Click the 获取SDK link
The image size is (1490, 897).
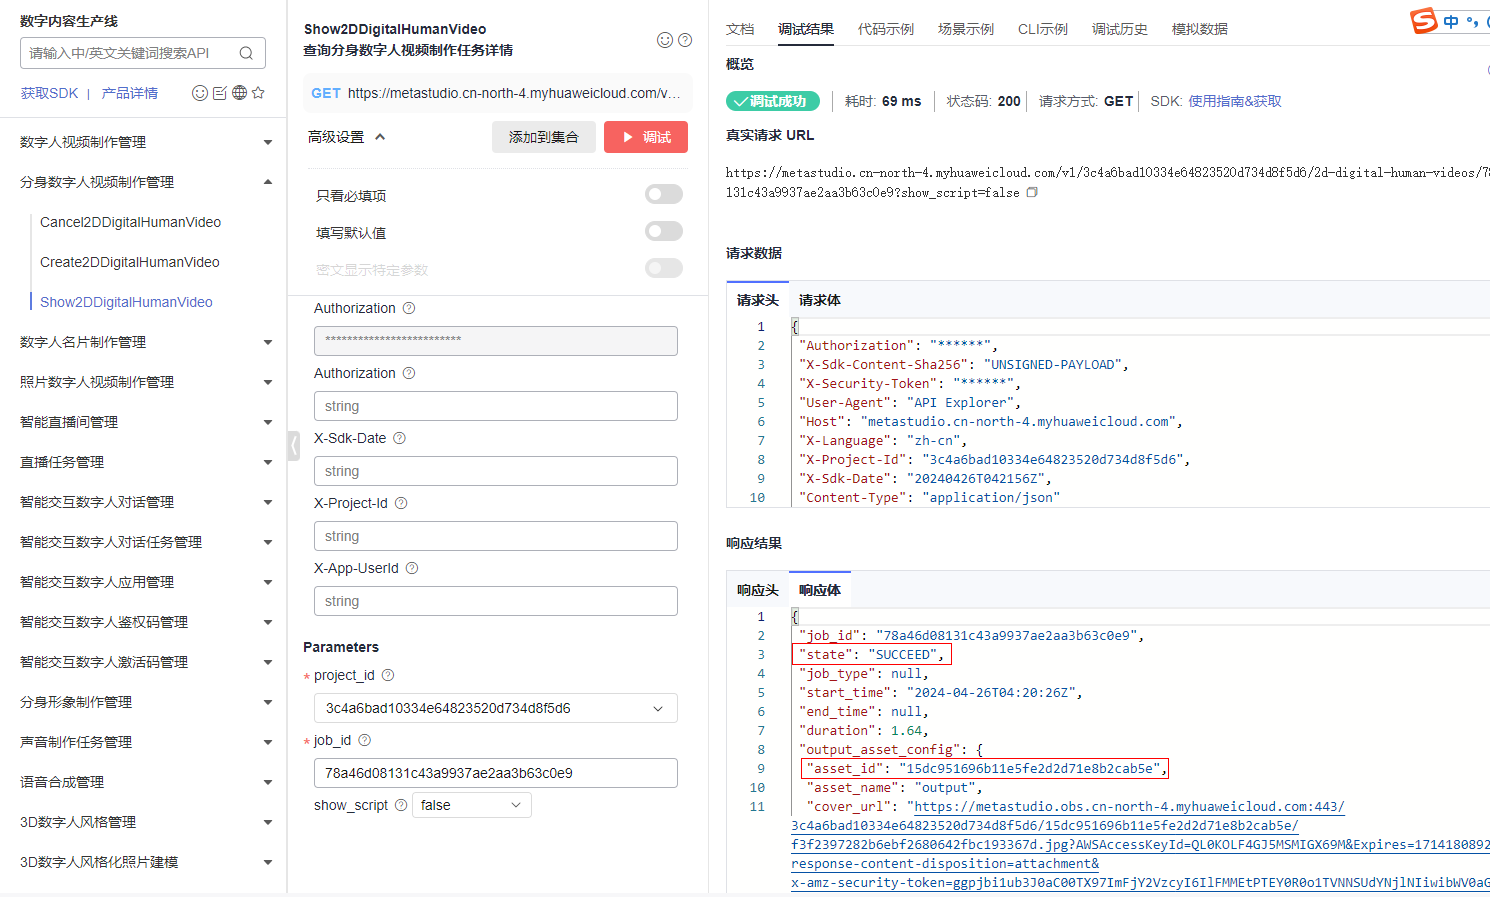[49, 93]
